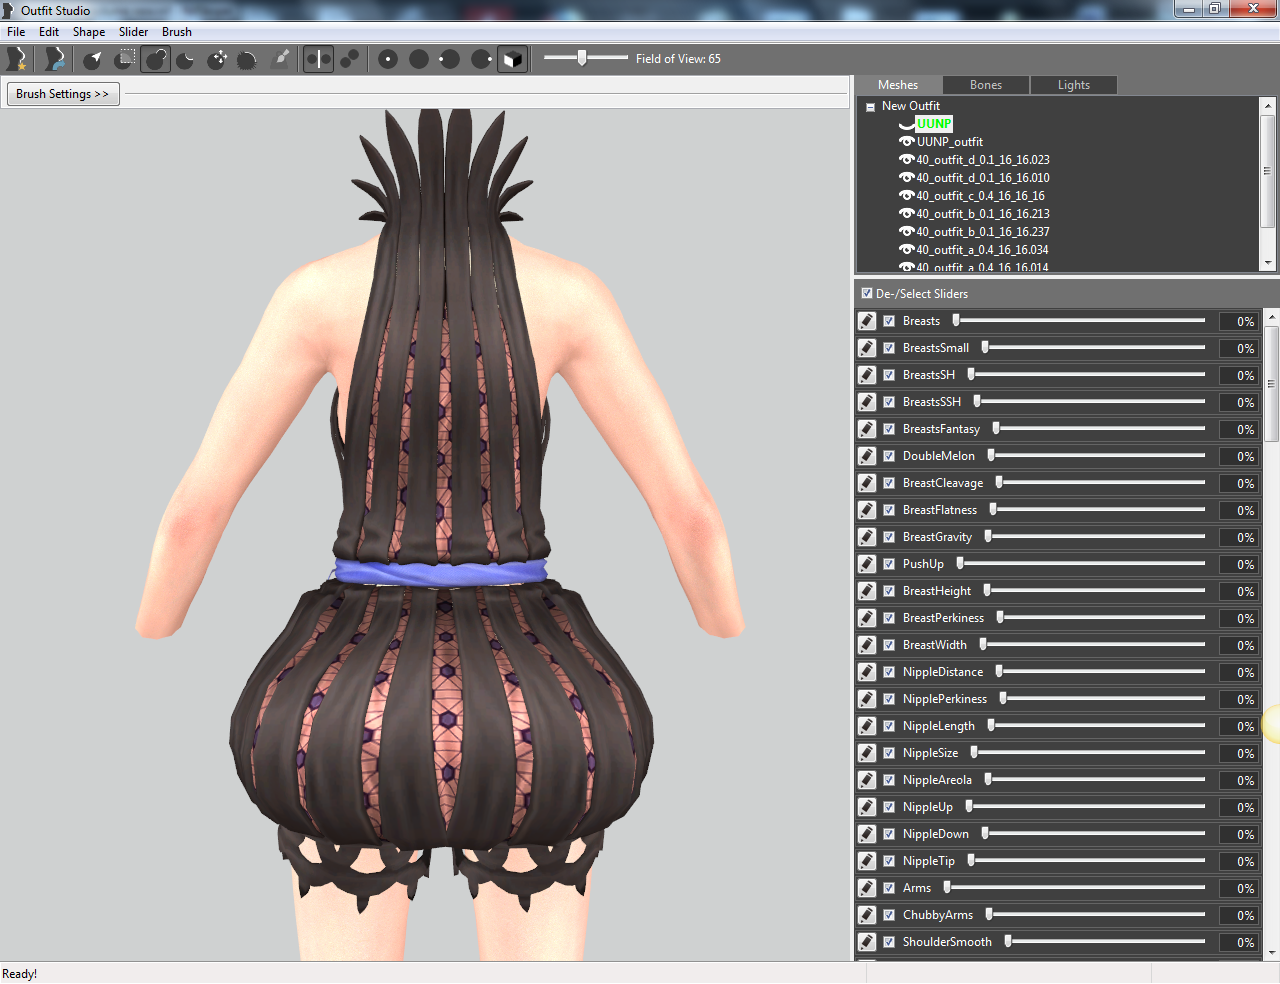This screenshot has height=984, width=1280.
Task: Uncheck the BreastsFantasy slider checkbox
Action: click(x=889, y=429)
